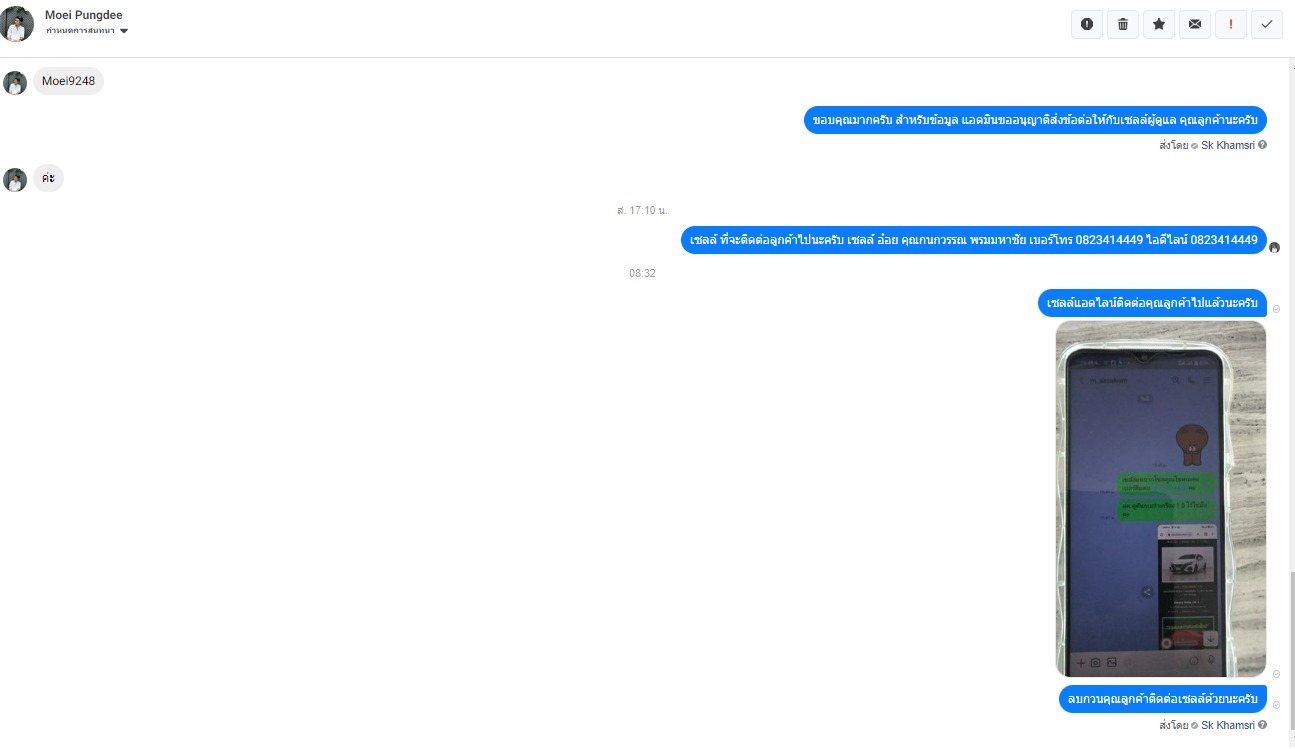The height and width of the screenshot is (749, 1295).
Task: Star this conversation for follow-up
Action: pos(1159,24)
